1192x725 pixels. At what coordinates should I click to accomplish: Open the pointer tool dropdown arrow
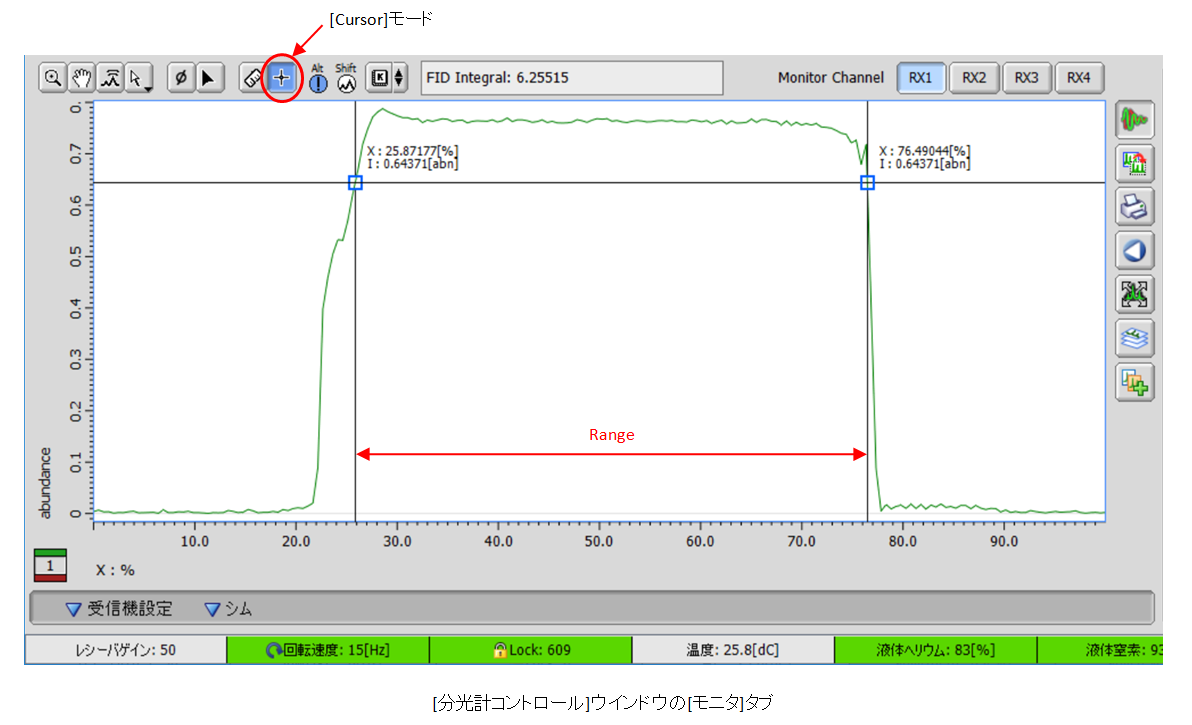148,87
